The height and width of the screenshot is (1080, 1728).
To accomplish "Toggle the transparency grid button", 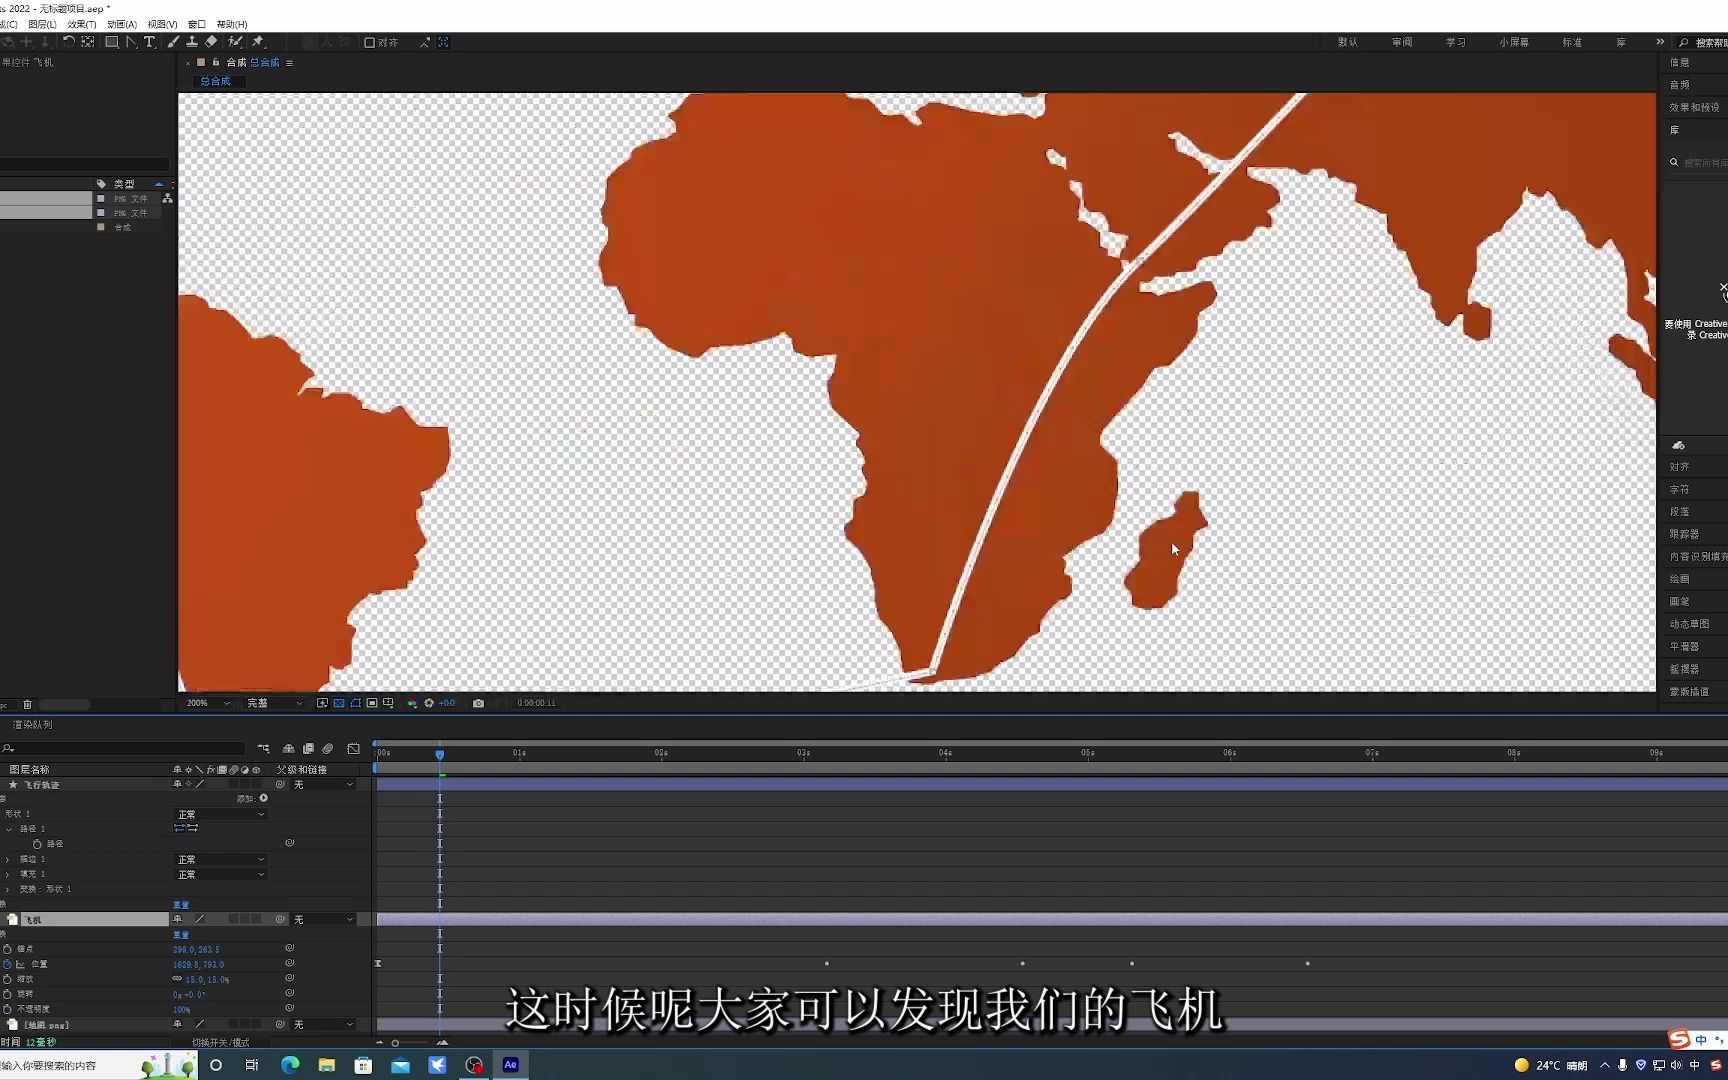I will [x=339, y=703].
